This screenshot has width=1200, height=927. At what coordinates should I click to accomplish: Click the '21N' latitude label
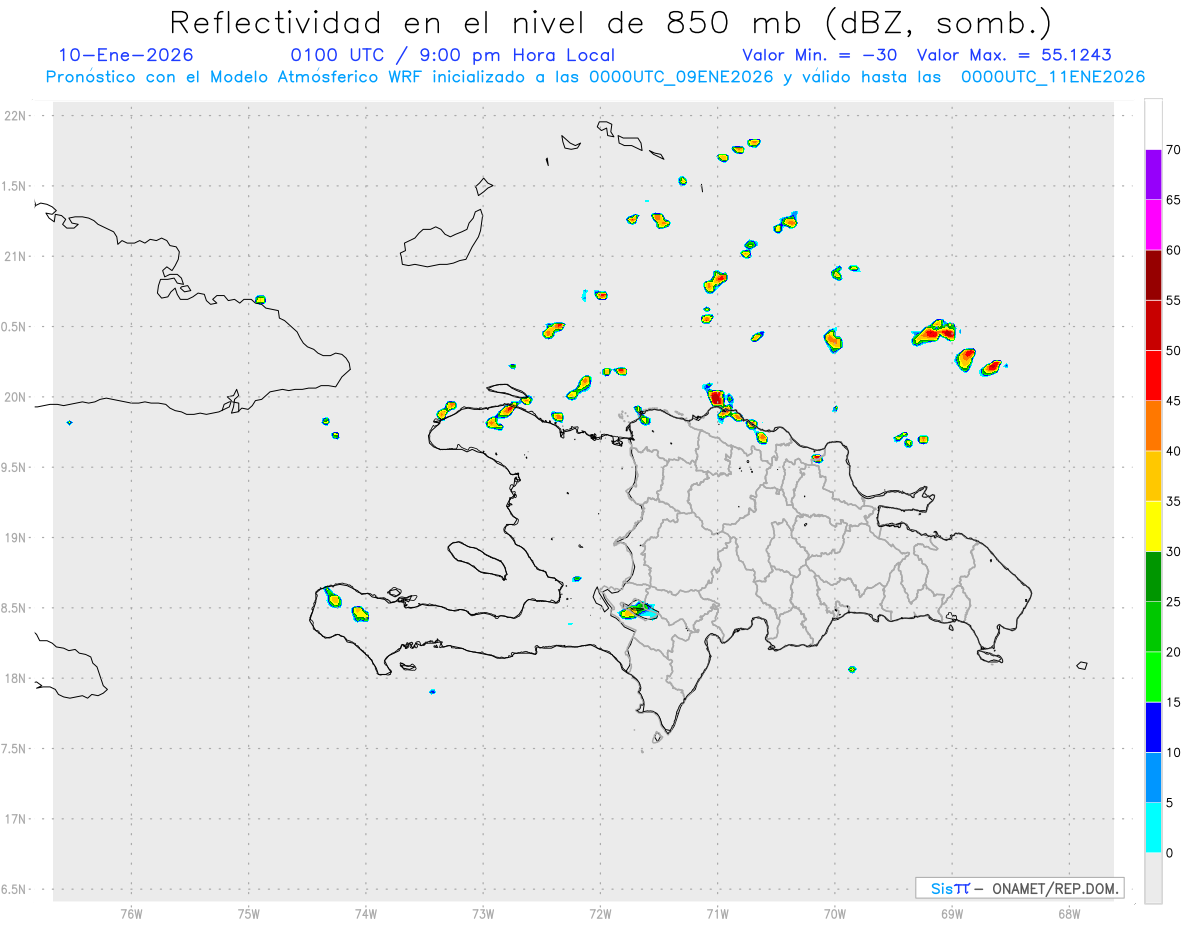[15, 256]
